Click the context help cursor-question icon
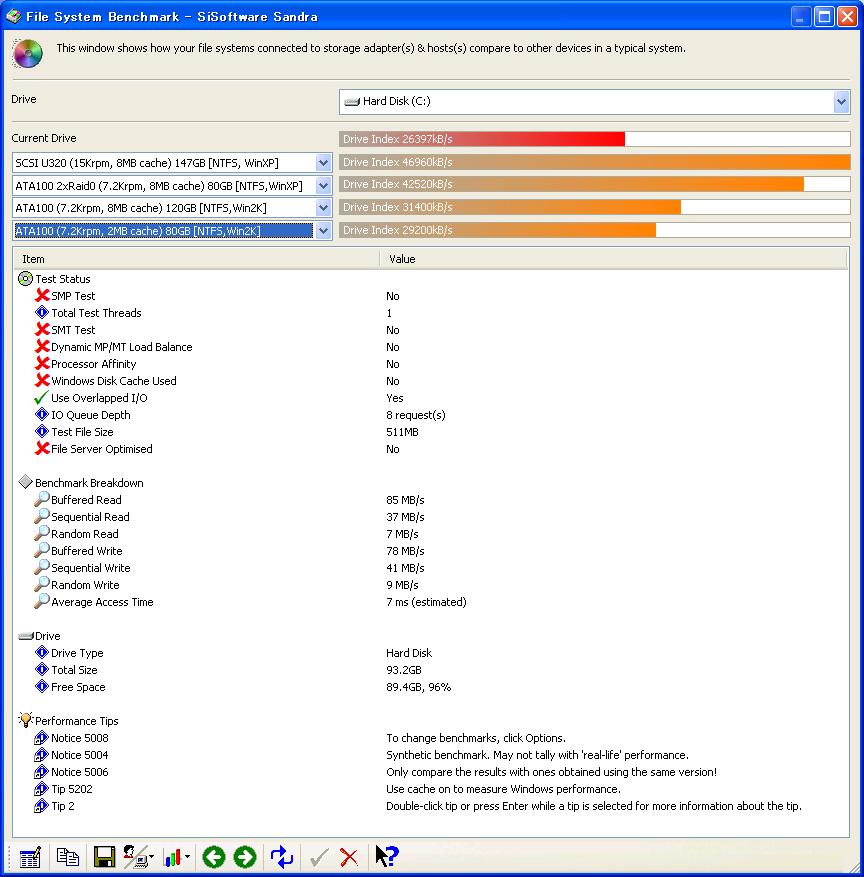 pos(386,856)
